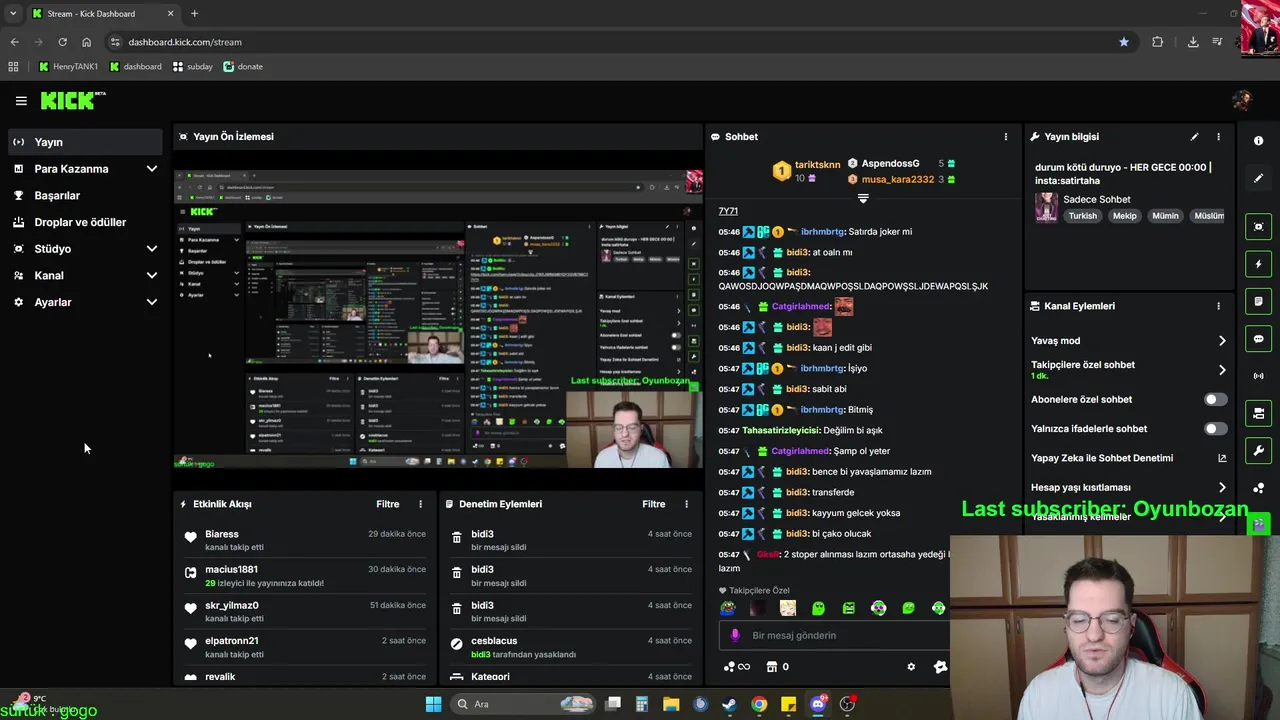Click the pencil icon in right rail
This screenshot has width=1280, height=720.
[1258, 178]
